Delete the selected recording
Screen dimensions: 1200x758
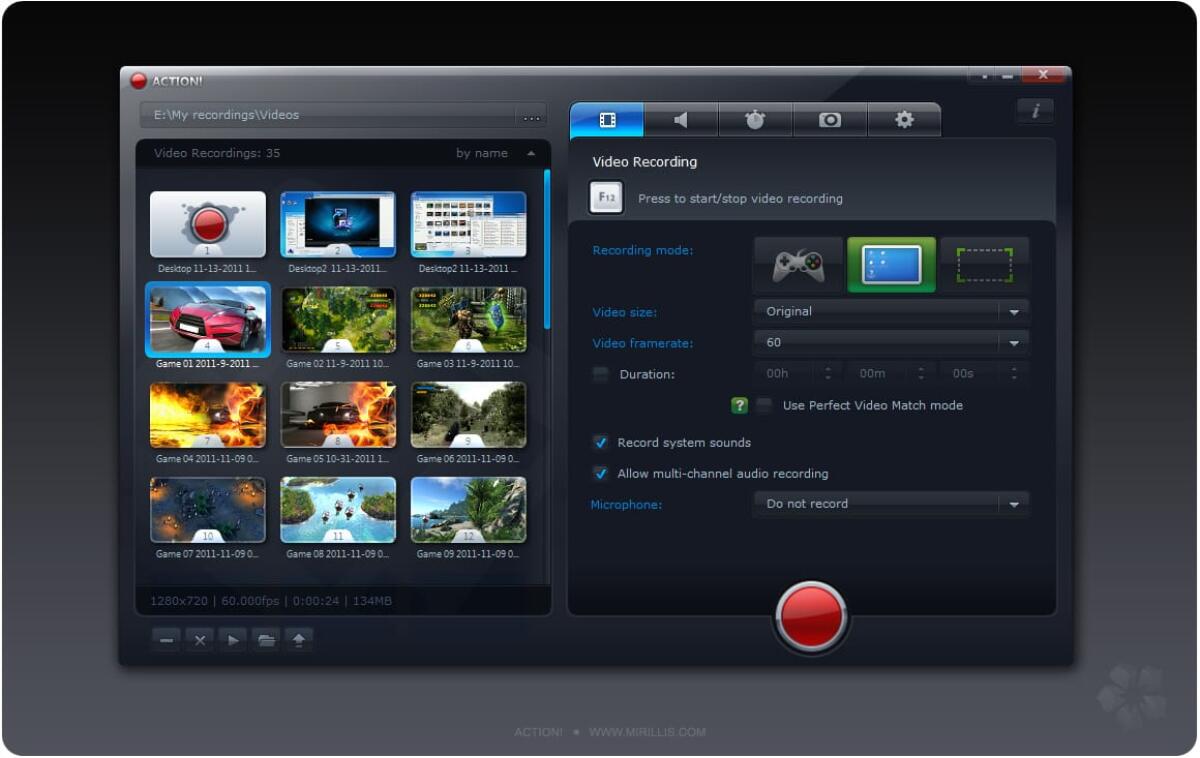tap(199, 638)
